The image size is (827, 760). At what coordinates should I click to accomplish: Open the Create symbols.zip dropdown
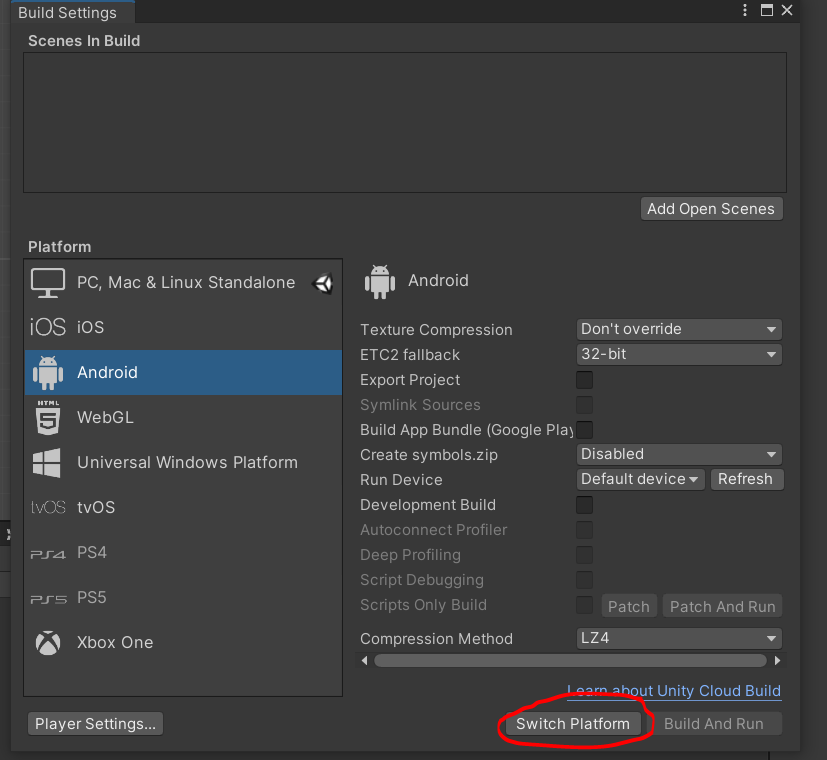coord(679,454)
